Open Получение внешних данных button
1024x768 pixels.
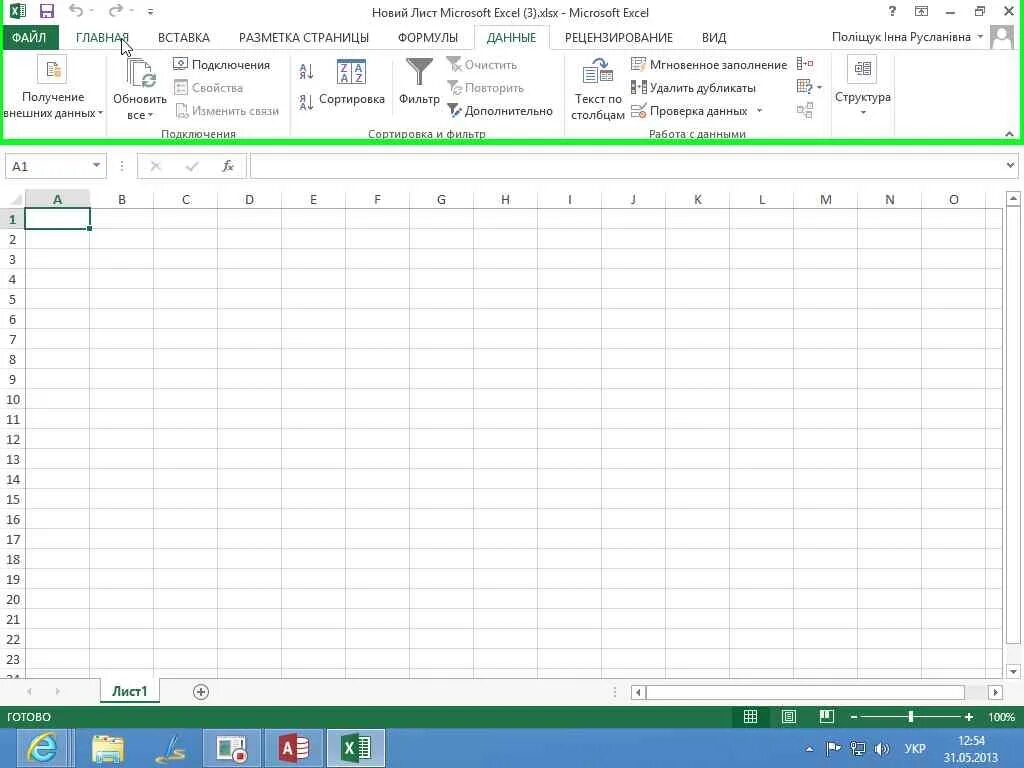53,89
